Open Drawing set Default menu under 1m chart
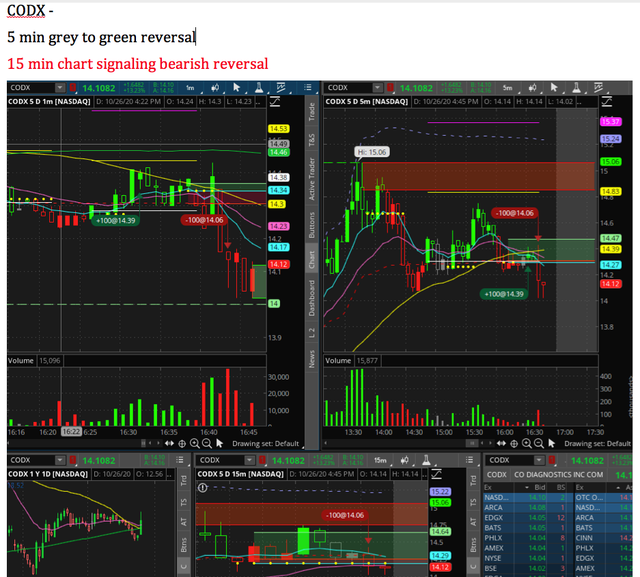 266,444
